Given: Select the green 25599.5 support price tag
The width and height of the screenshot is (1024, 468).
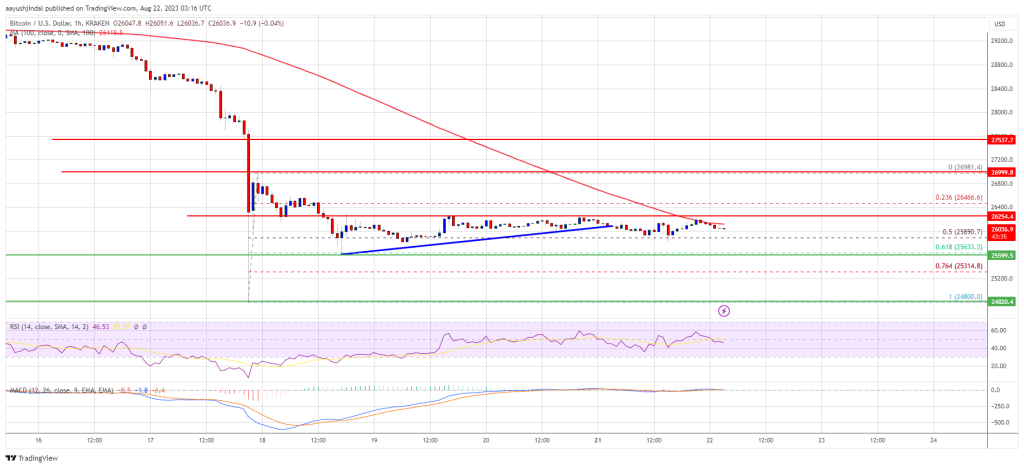Looking at the screenshot, I should coord(1002,255).
